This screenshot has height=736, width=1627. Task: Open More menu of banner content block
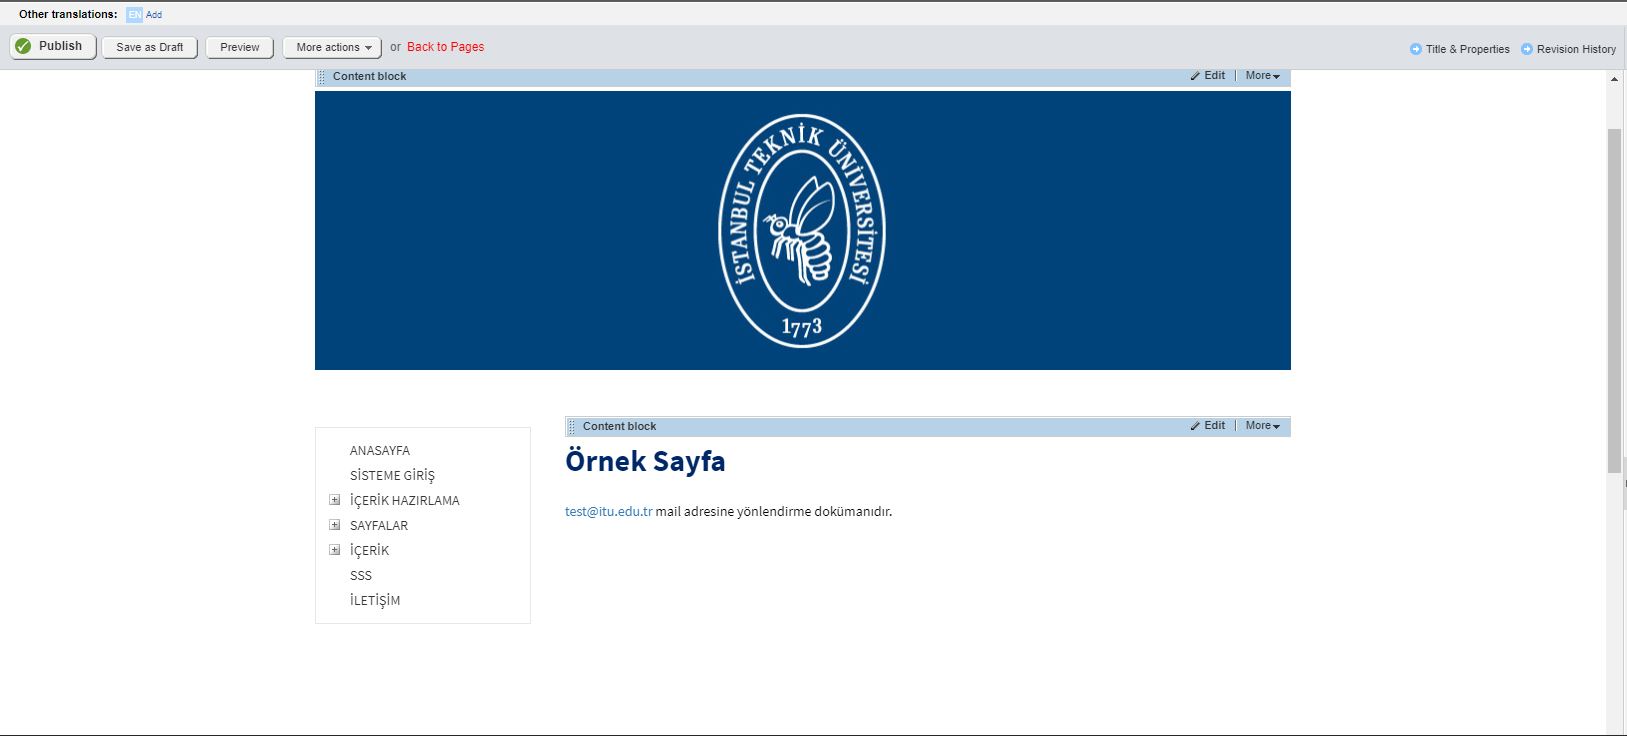coord(1262,76)
